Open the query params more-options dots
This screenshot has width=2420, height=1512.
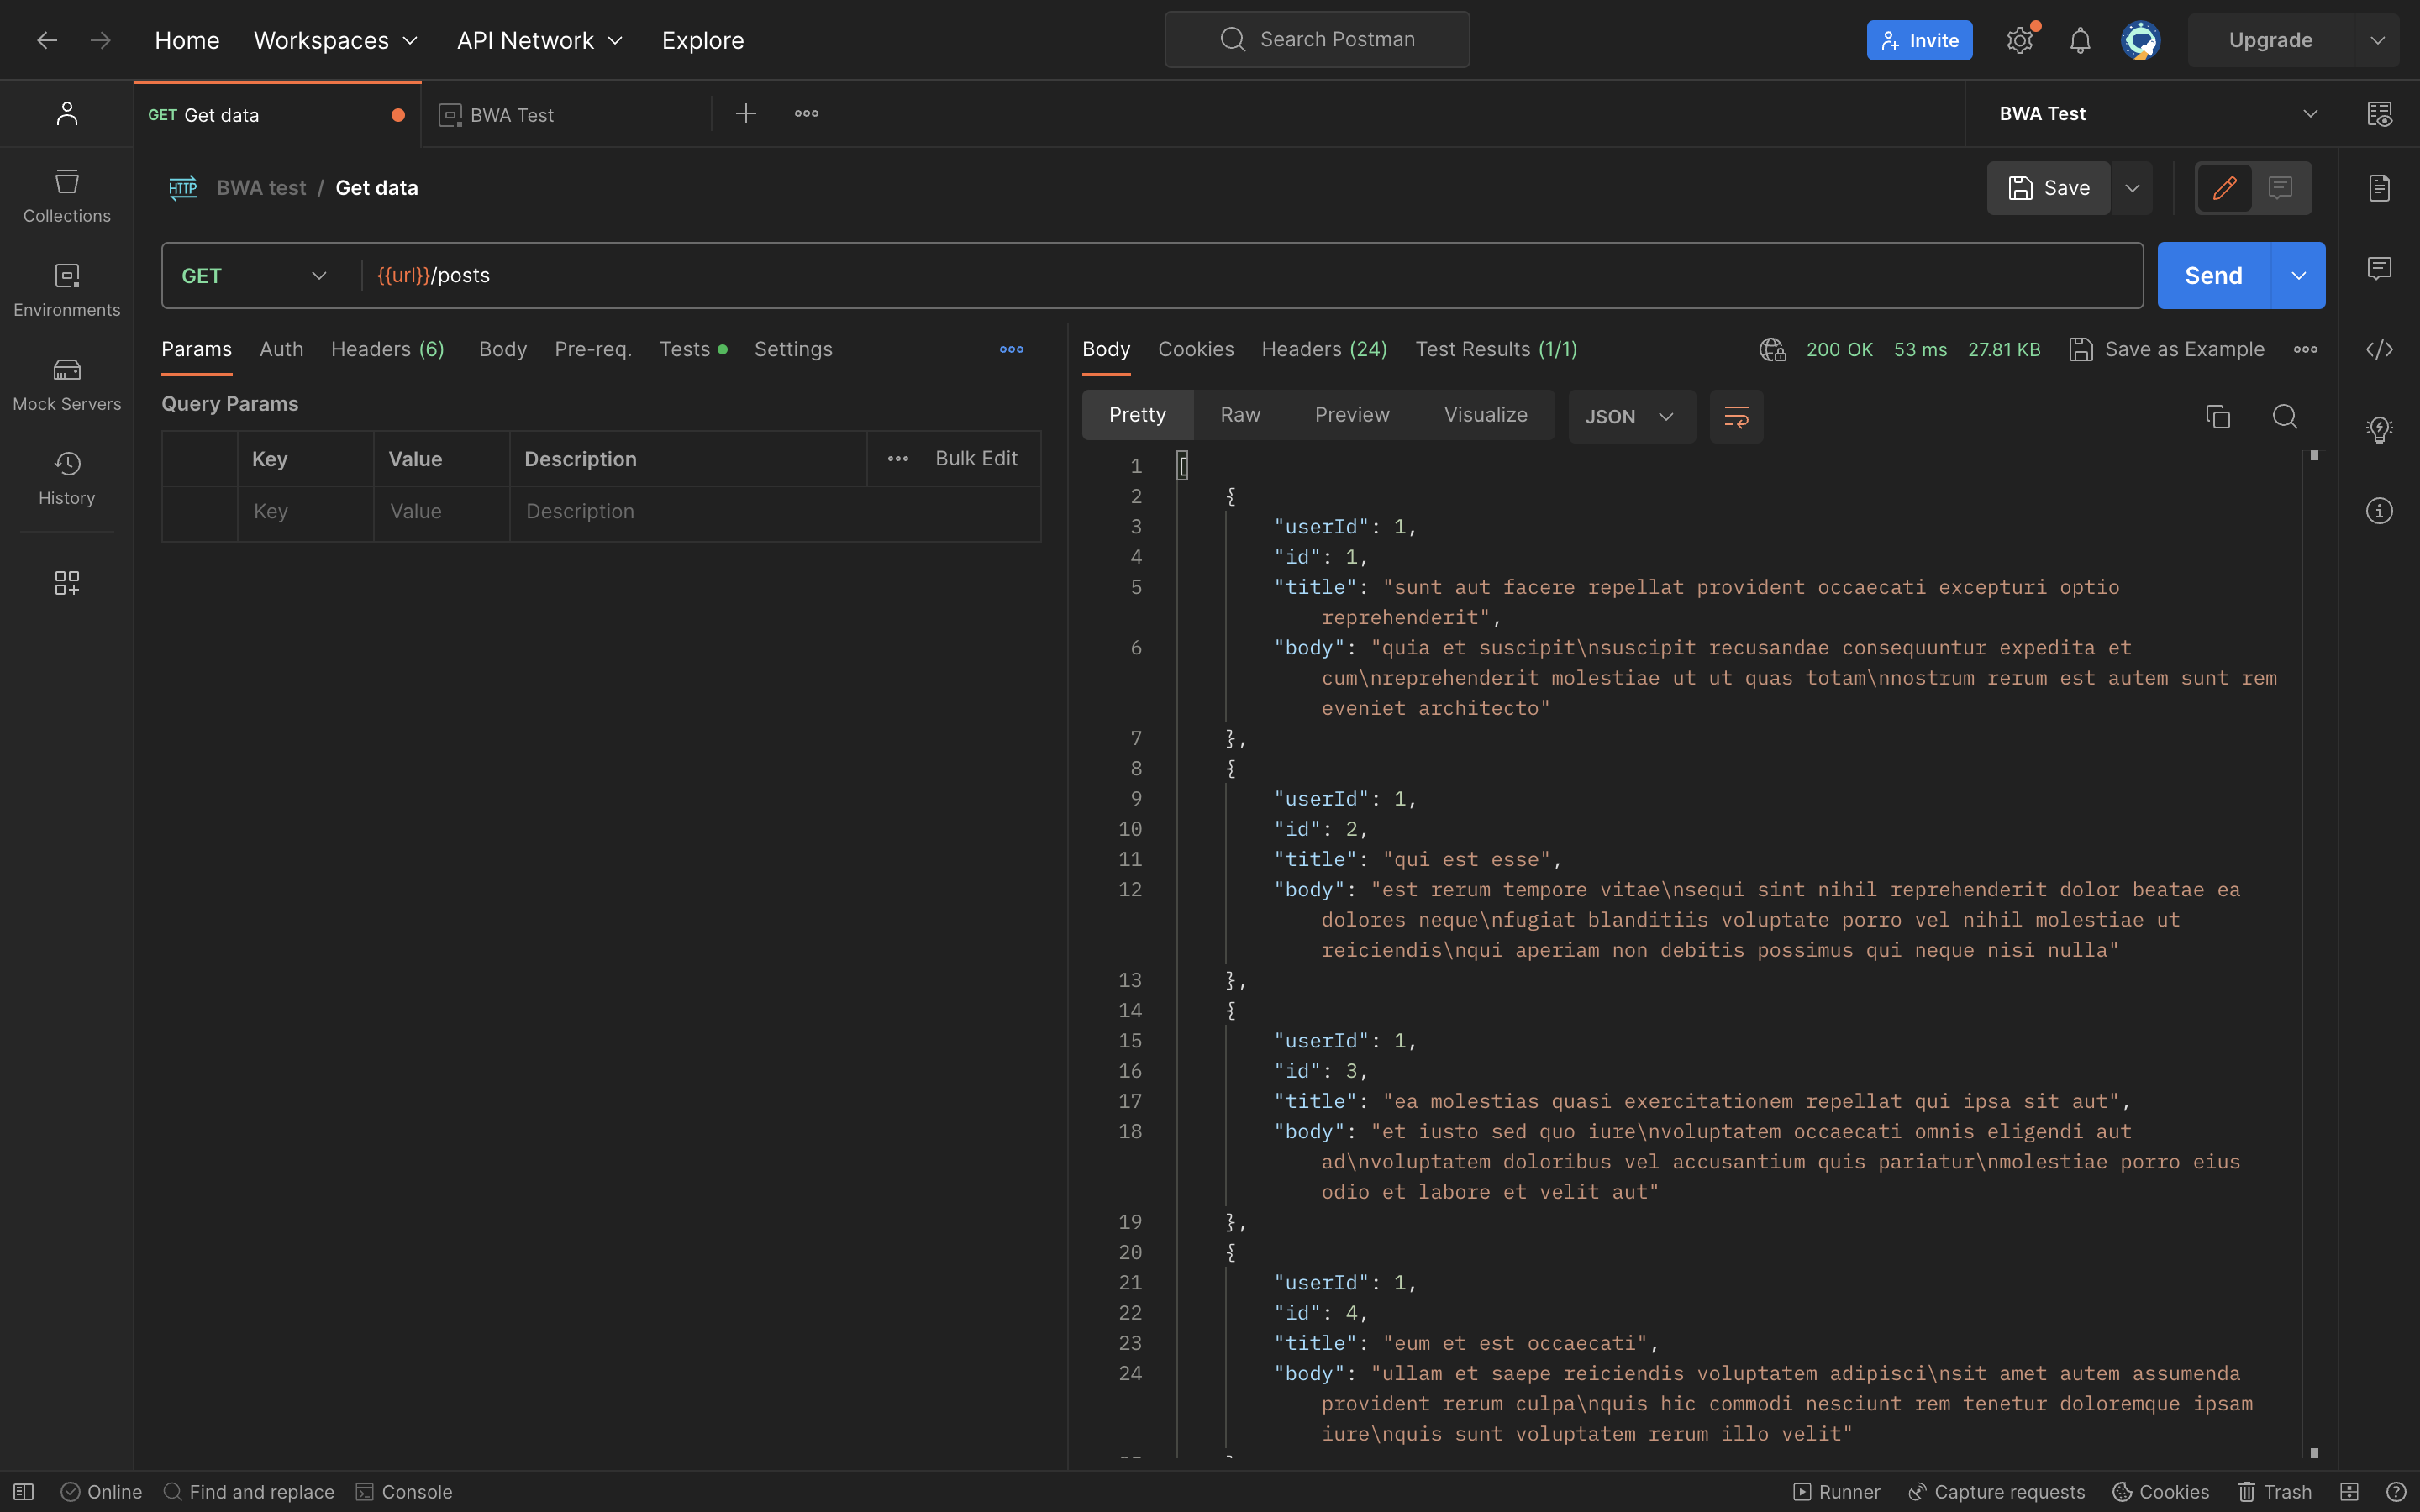(898, 459)
